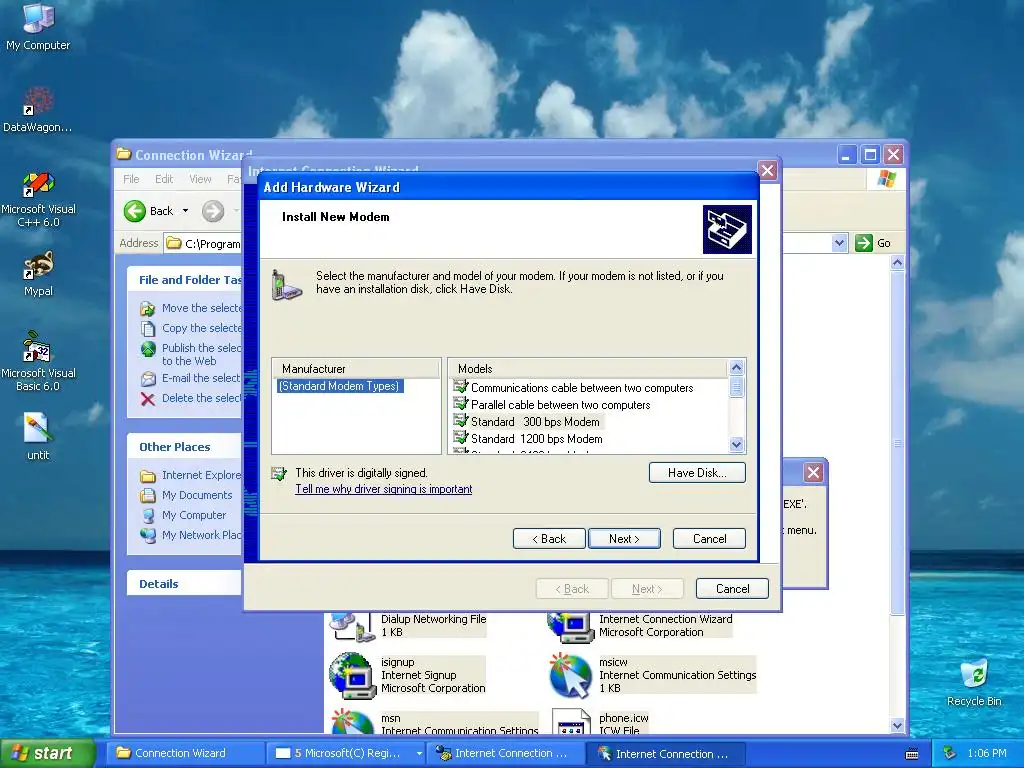Image resolution: width=1024 pixels, height=768 pixels.
Task: Select Standard 300 bps Modem
Action: pos(536,422)
